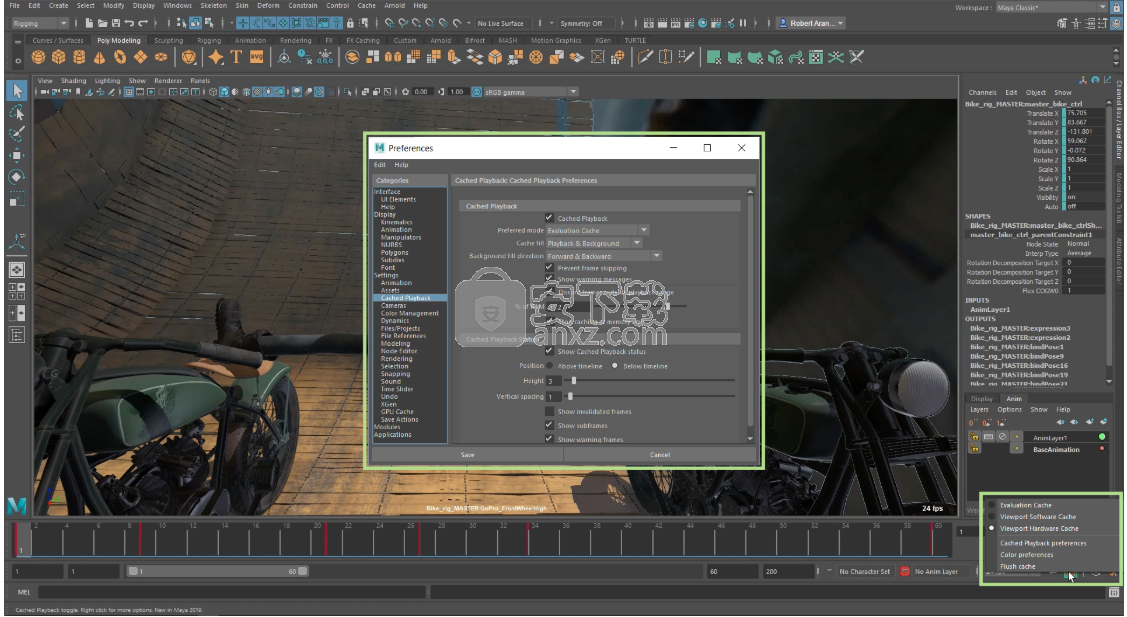Click the Maya logo icon at viewport corner
1127x617 pixels.
pyautogui.click(x=17, y=506)
